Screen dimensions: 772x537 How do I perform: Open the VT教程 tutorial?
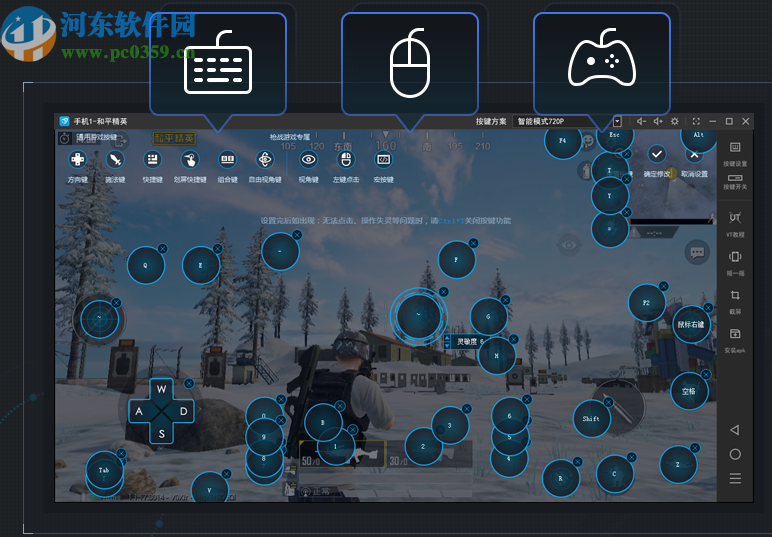[735, 224]
